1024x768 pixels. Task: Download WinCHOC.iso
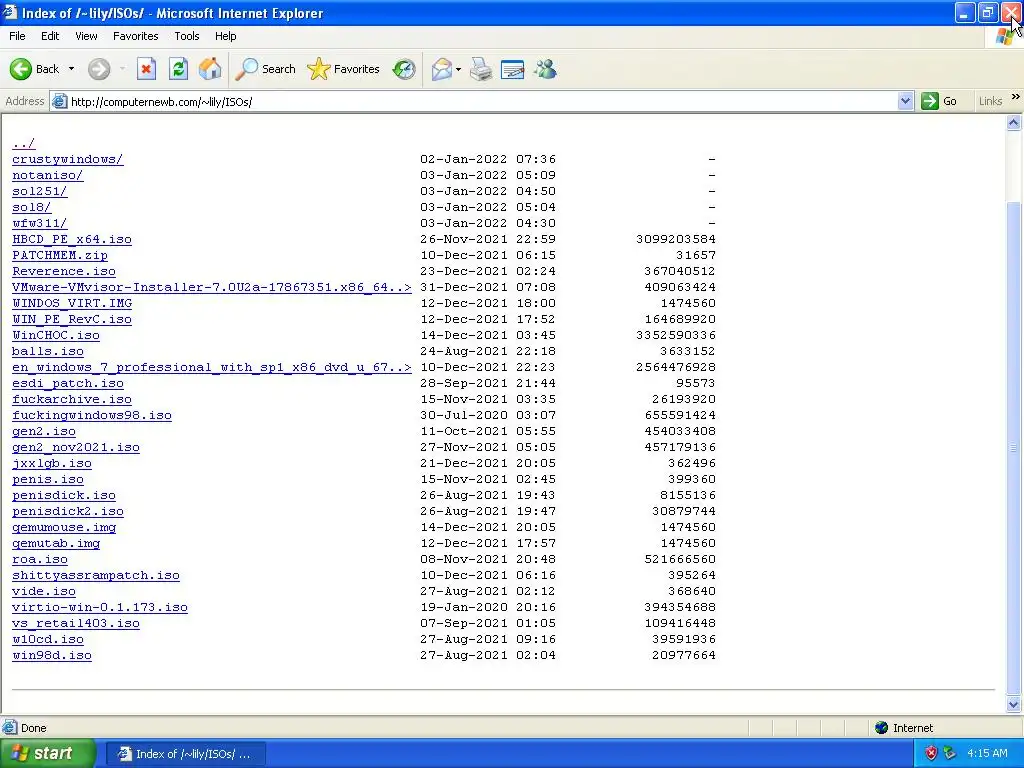pos(56,335)
